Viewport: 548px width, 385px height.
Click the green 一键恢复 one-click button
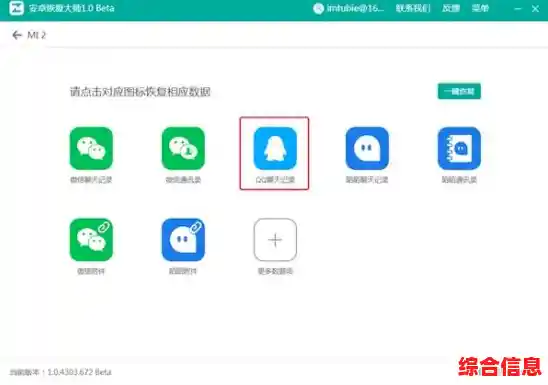point(459,91)
